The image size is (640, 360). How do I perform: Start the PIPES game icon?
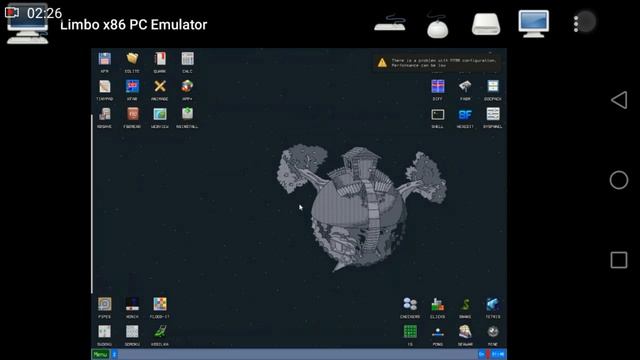point(104,304)
